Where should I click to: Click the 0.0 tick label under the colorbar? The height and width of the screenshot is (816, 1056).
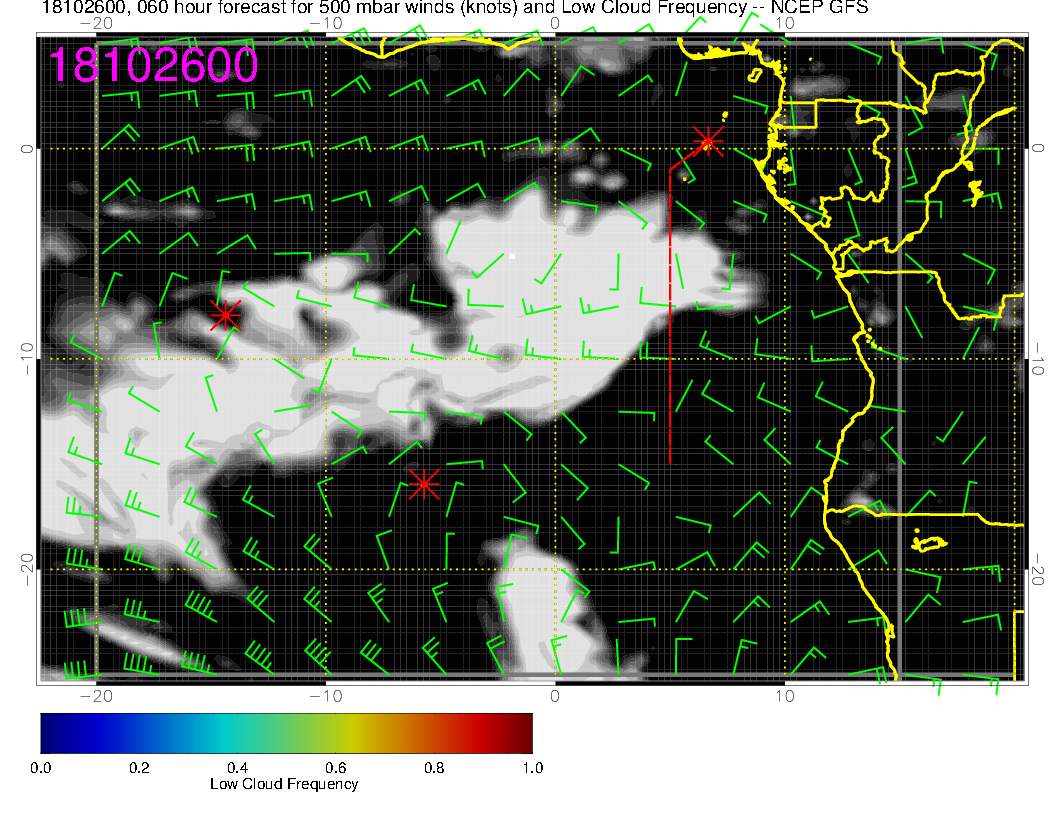[41, 767]
